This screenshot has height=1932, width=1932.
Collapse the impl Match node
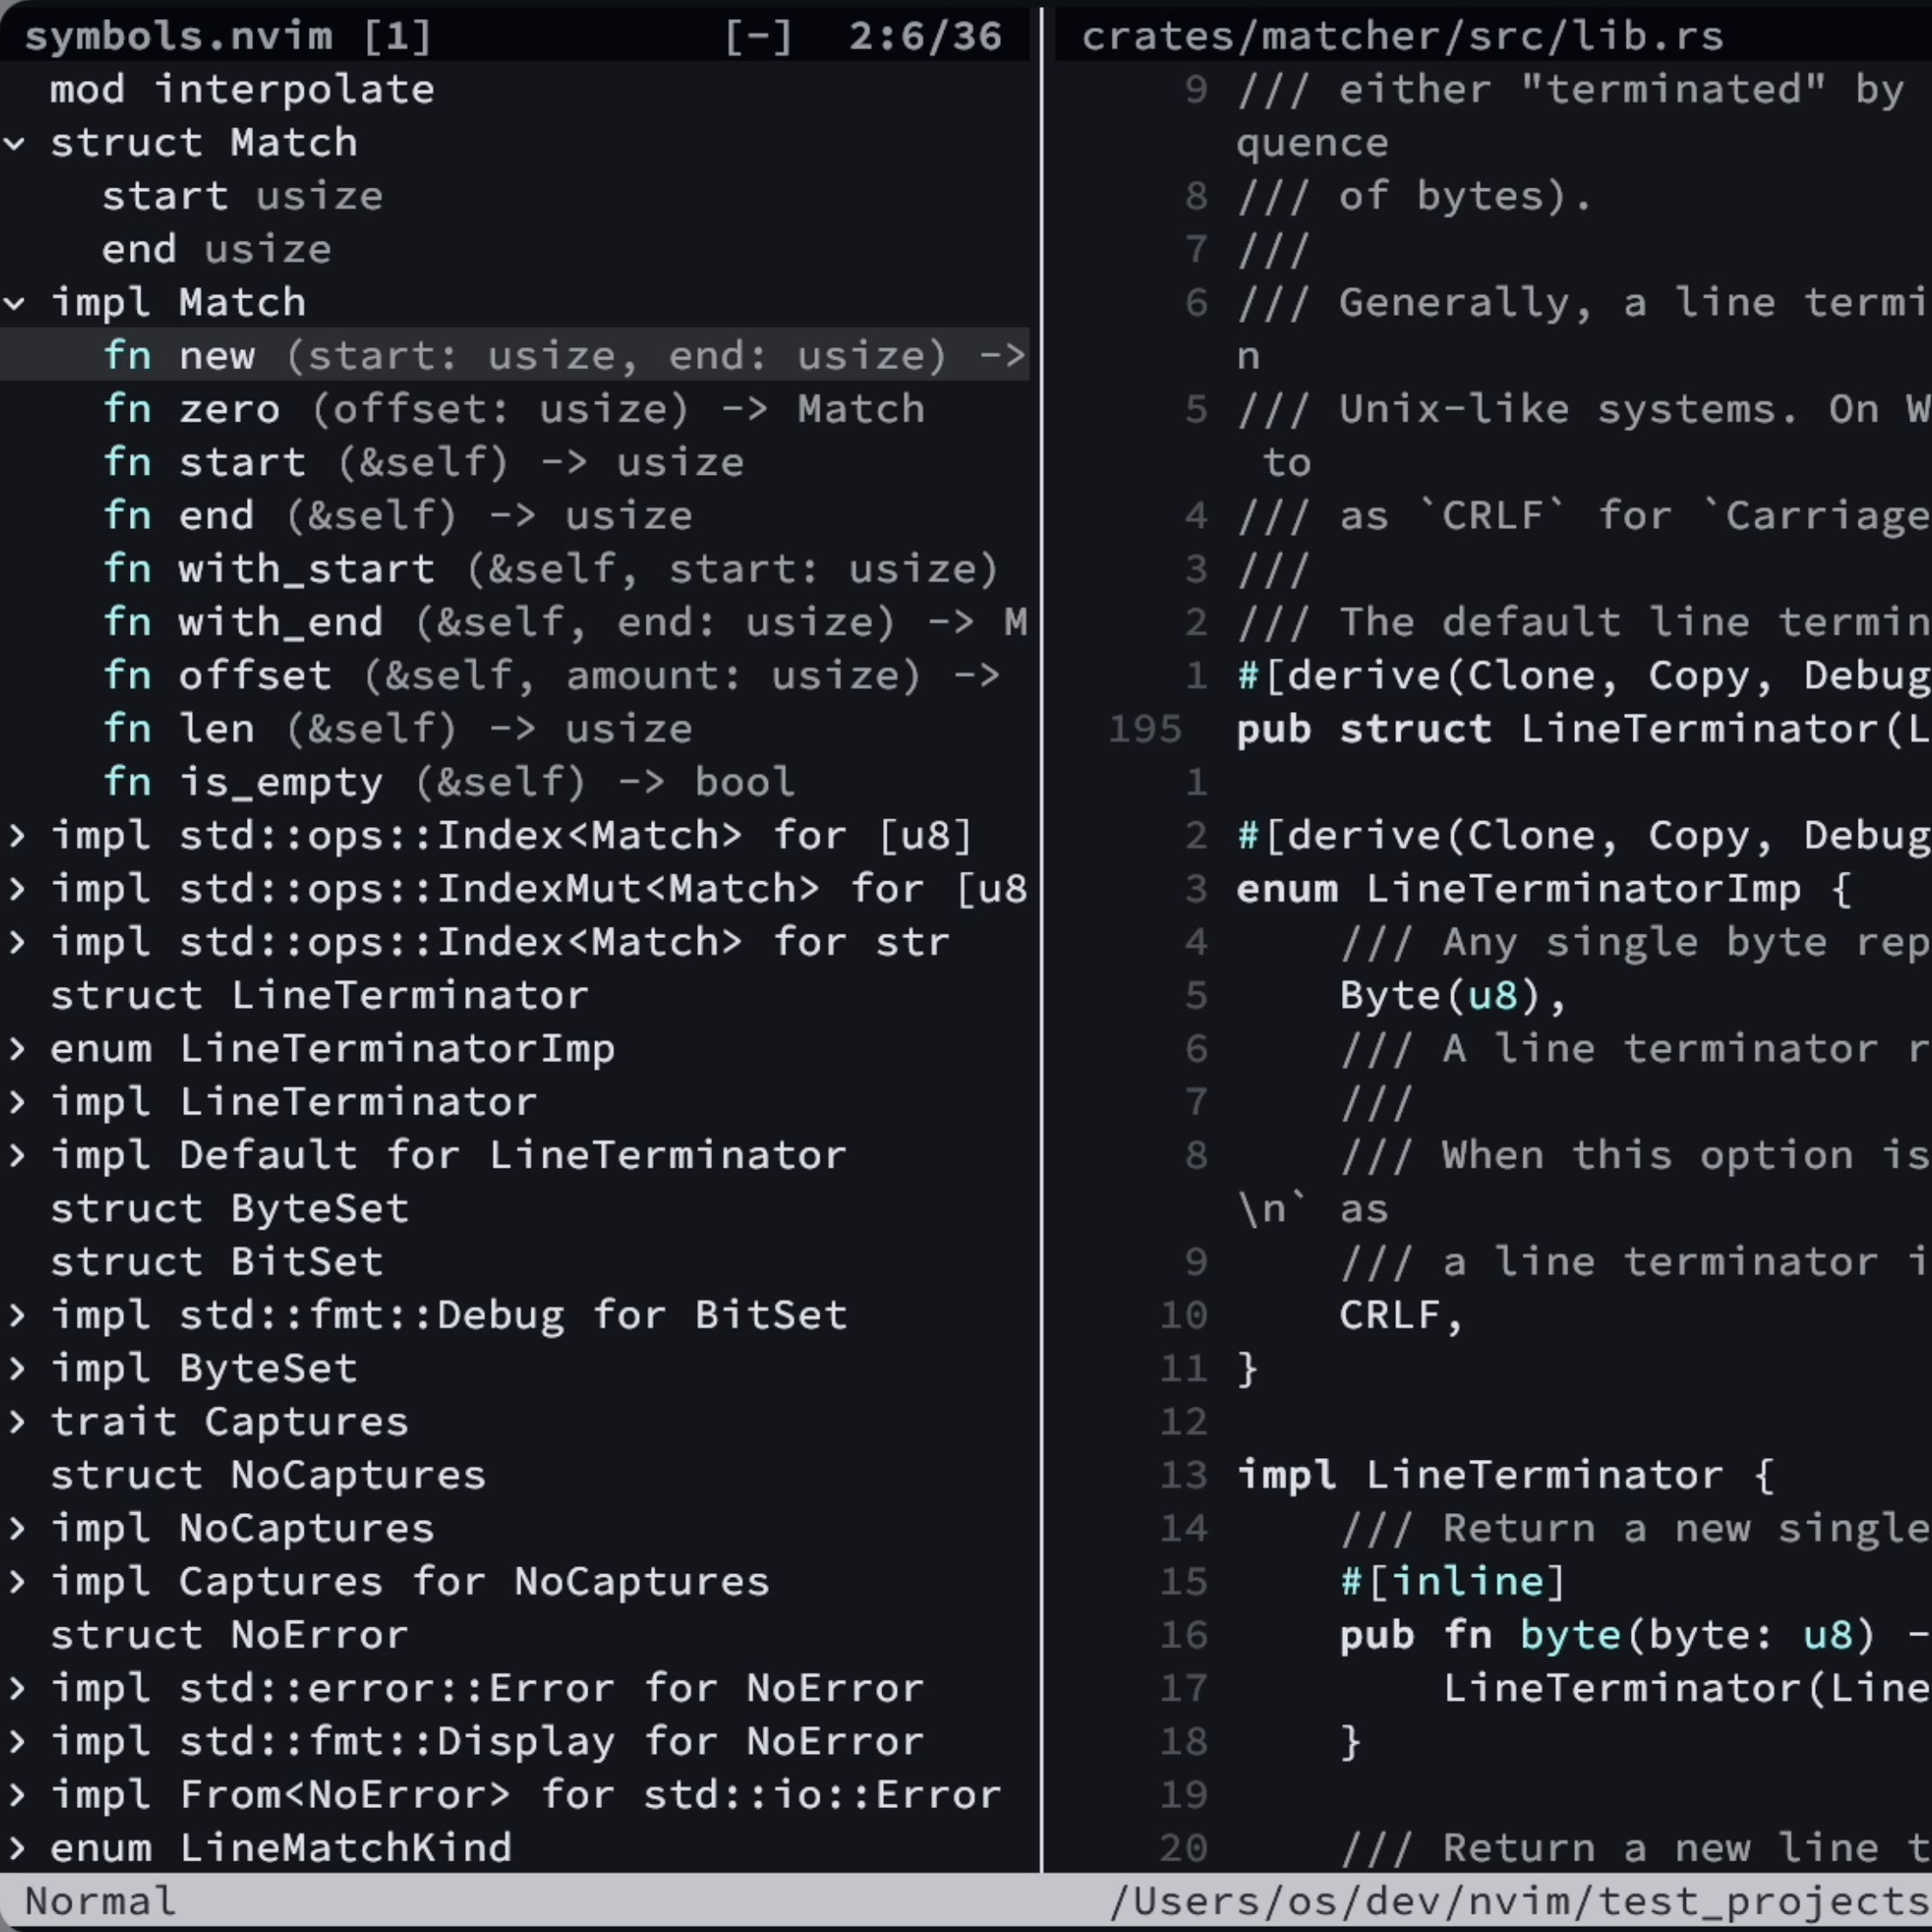pos(16,302)
